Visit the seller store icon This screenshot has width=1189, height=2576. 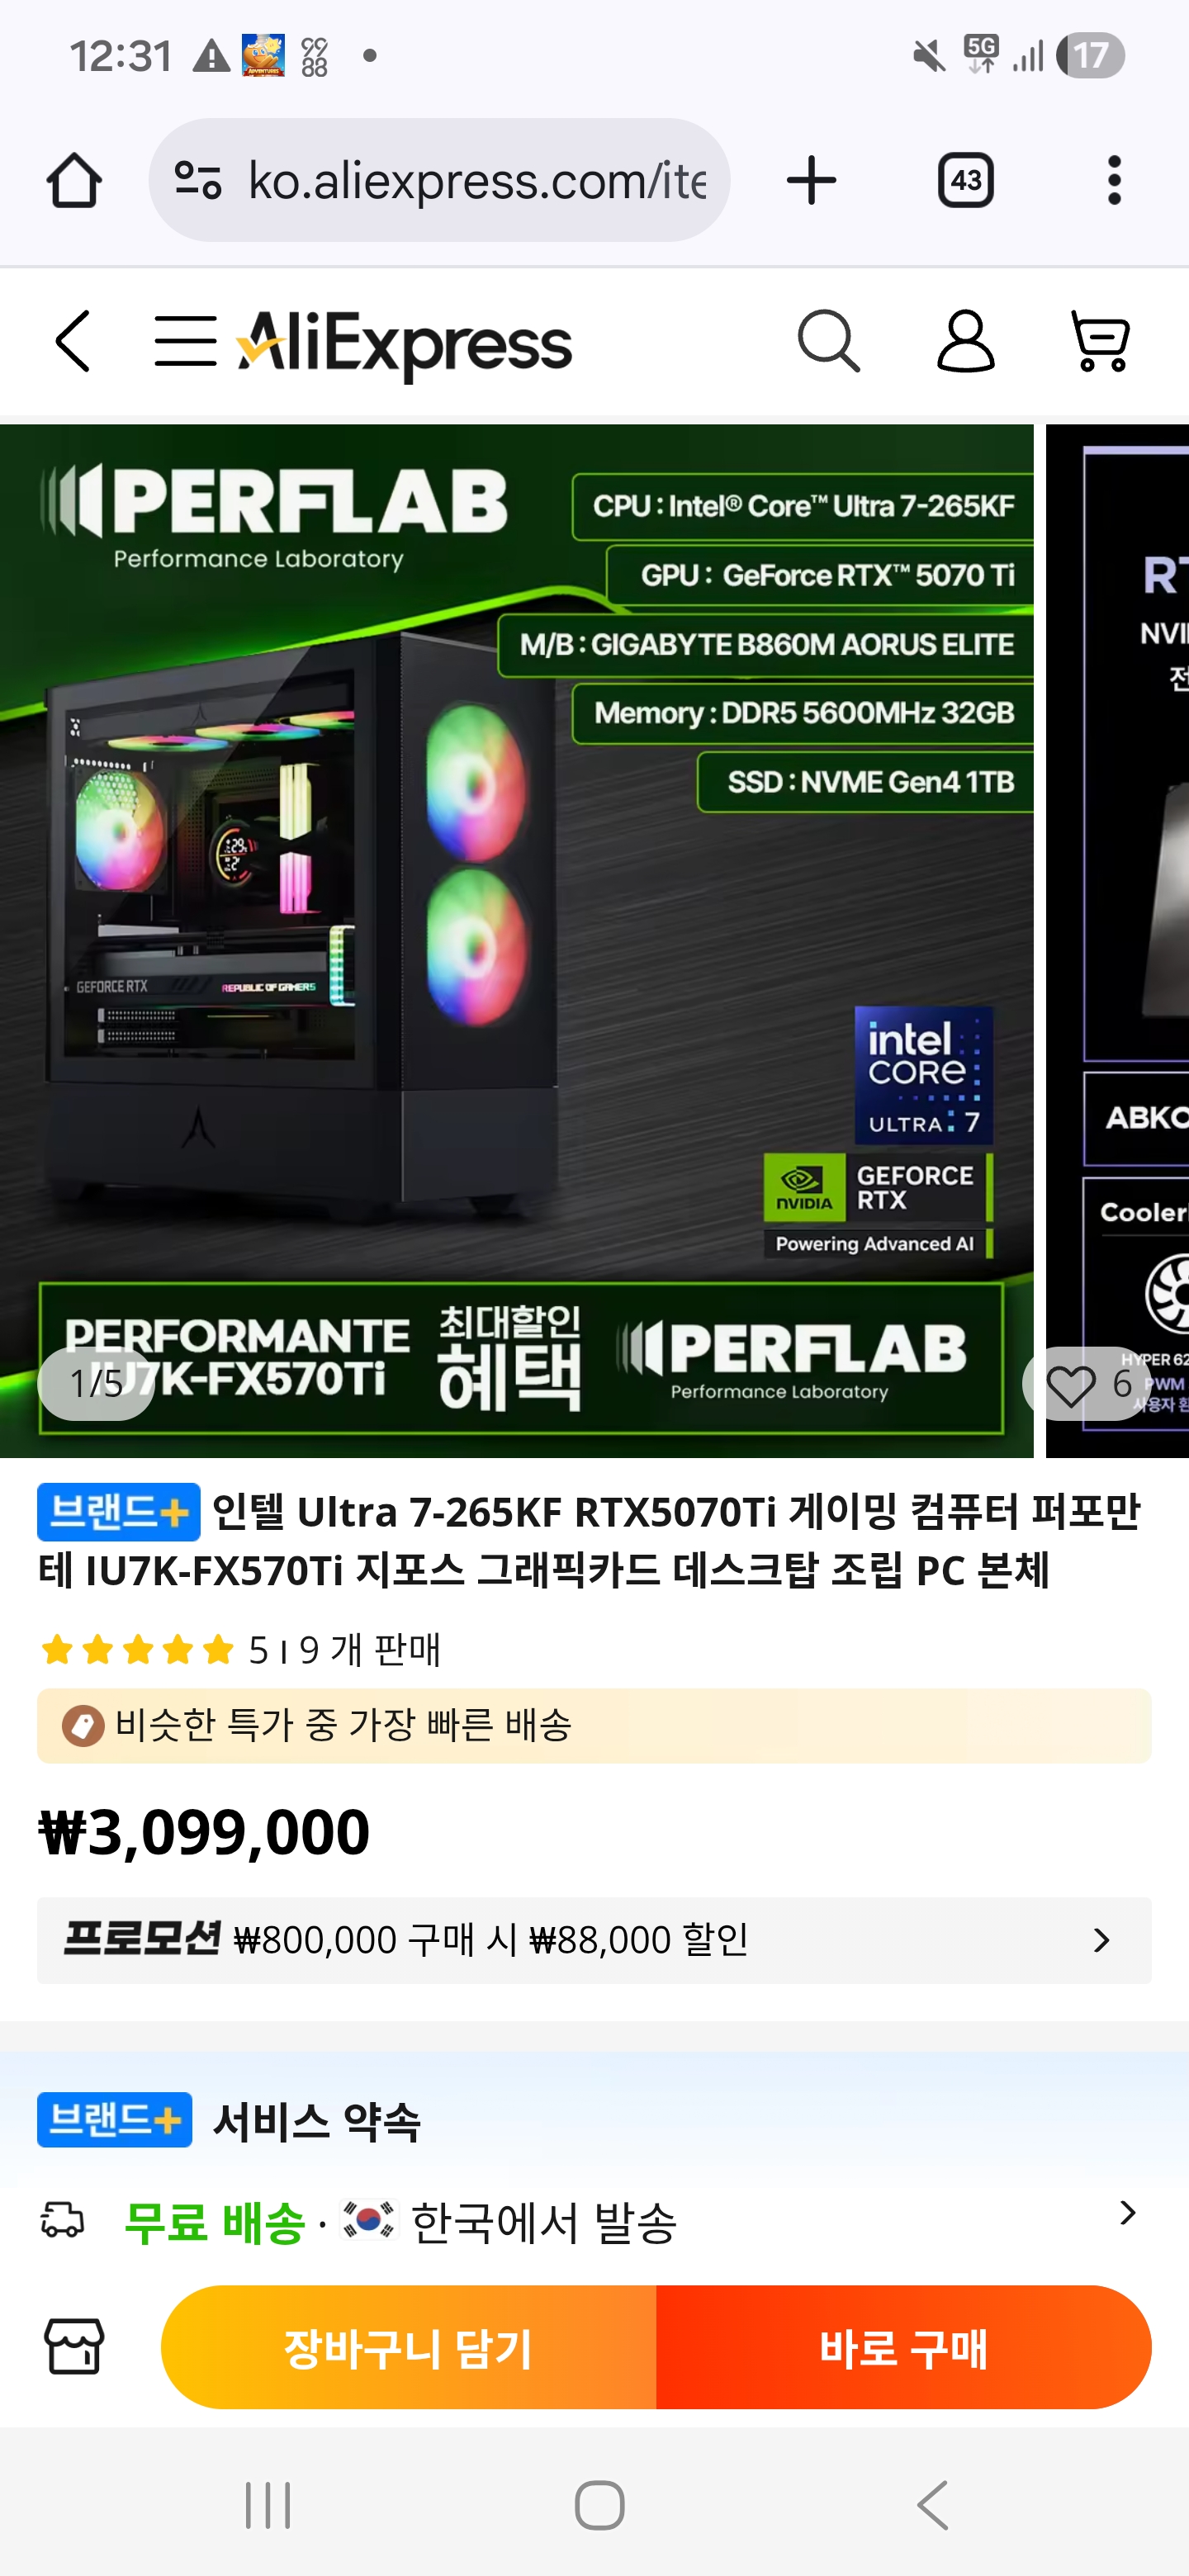tap(74, 2347)
